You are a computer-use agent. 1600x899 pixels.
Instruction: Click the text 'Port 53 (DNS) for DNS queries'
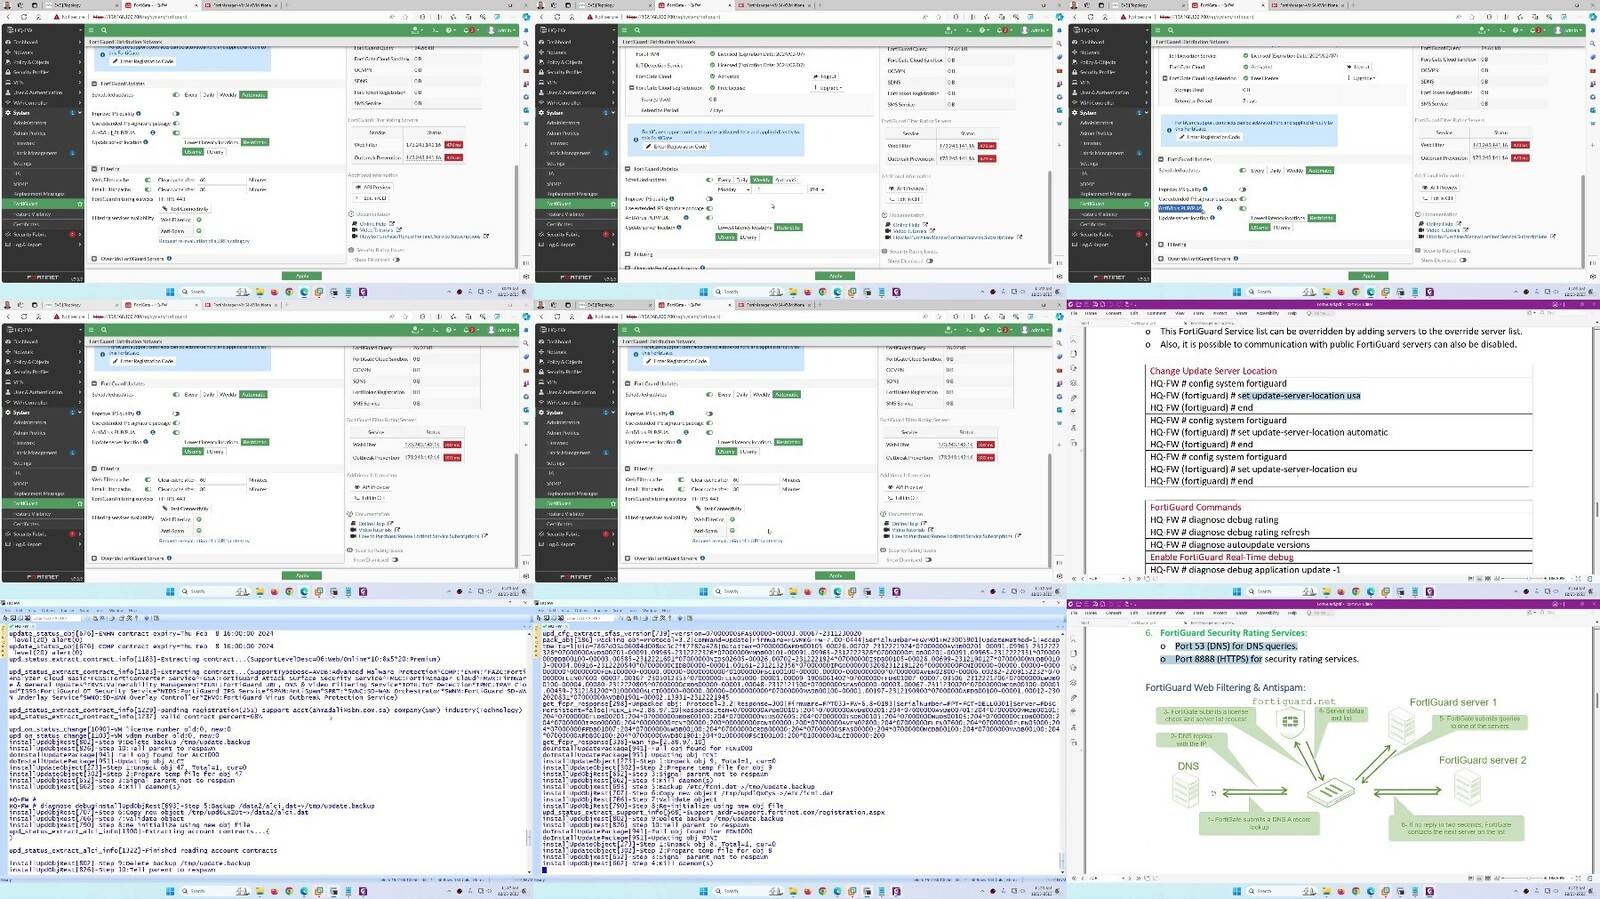1236,646
